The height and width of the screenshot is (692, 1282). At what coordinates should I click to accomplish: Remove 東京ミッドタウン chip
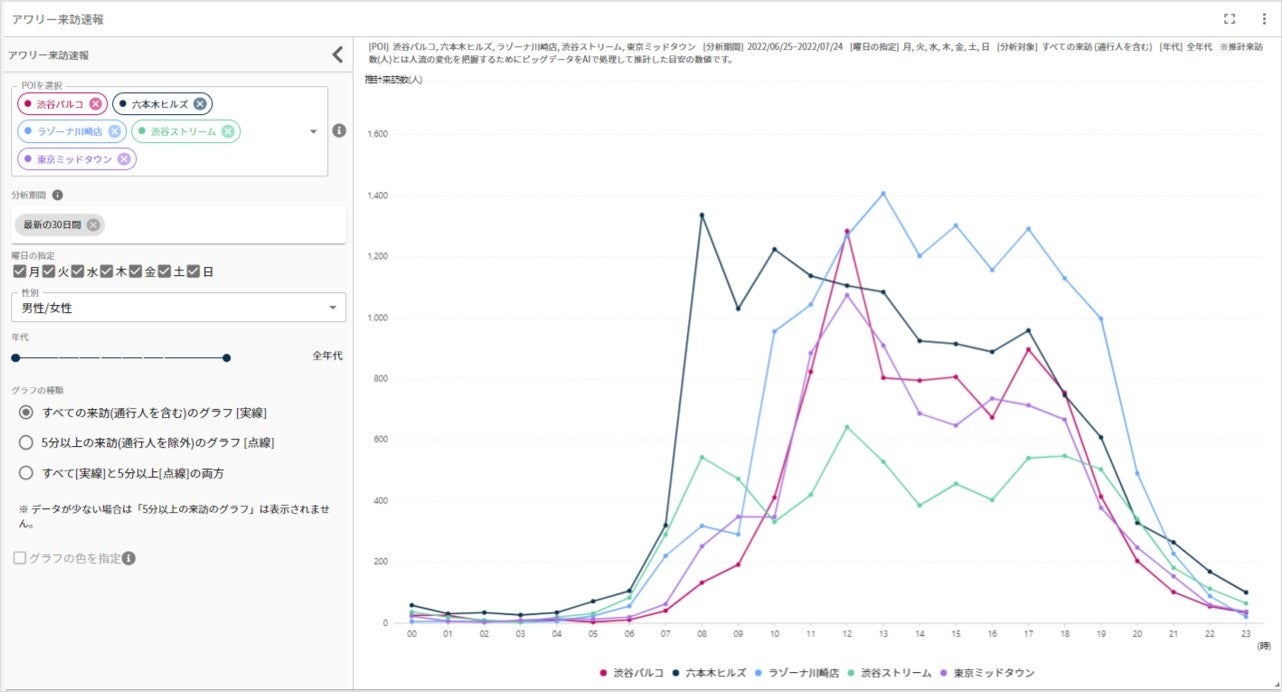pyautogui.click(x=124, y=159)
